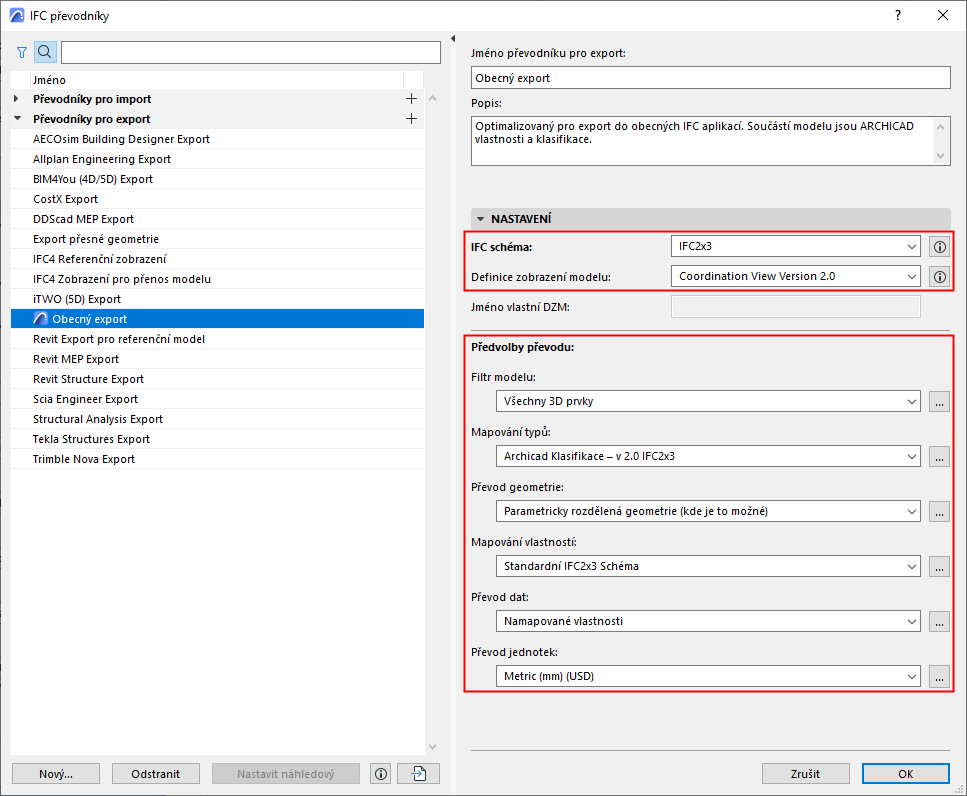This screenshot has width=967, height=796.
Task: Open IFC schéma dropdown
Action: [796, 247]
